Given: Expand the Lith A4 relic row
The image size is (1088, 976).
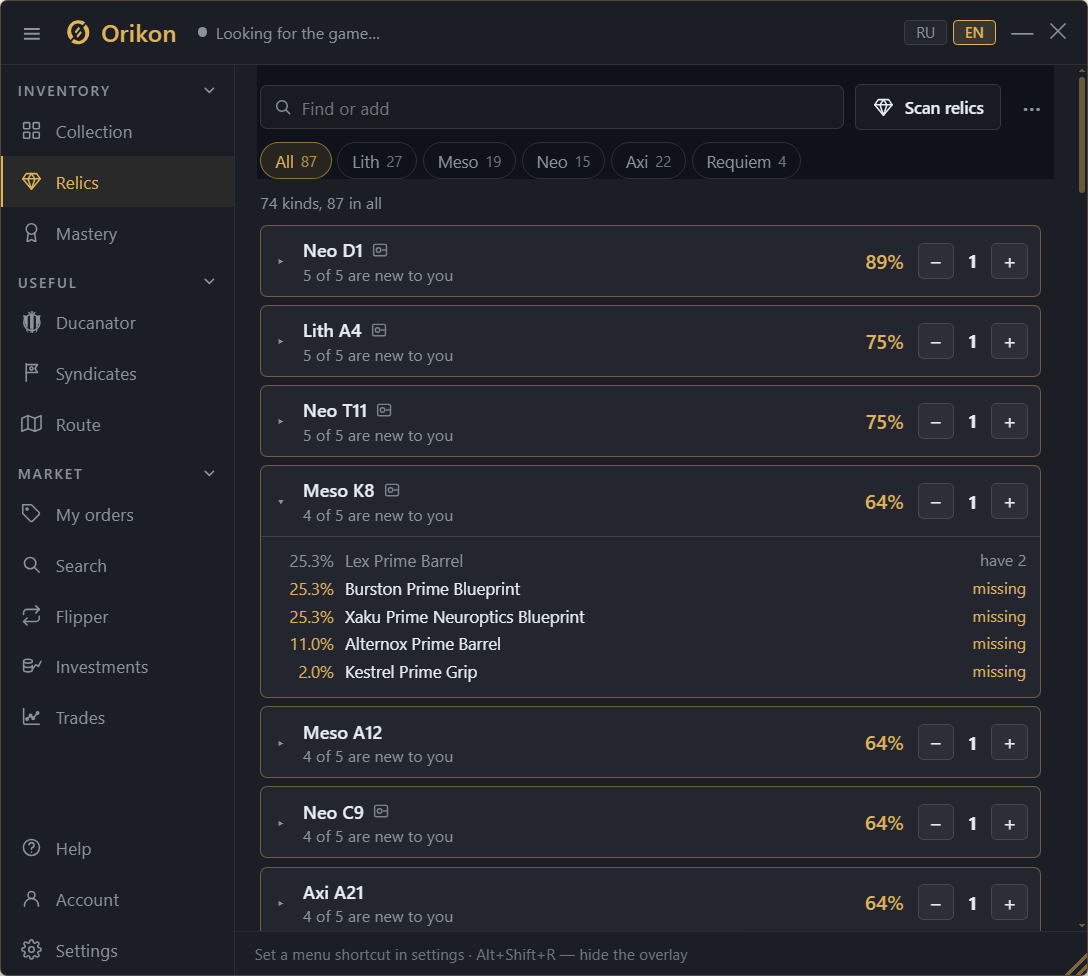Looking at the screenshot, I should (x=280, y=341).
